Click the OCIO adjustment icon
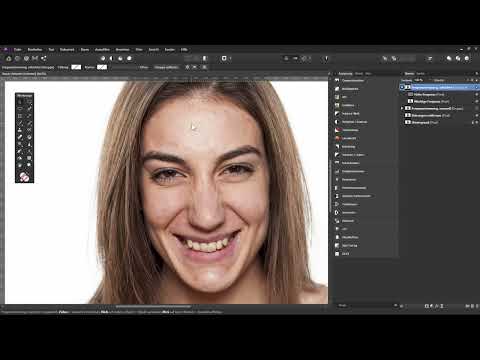 coord(337,254)
